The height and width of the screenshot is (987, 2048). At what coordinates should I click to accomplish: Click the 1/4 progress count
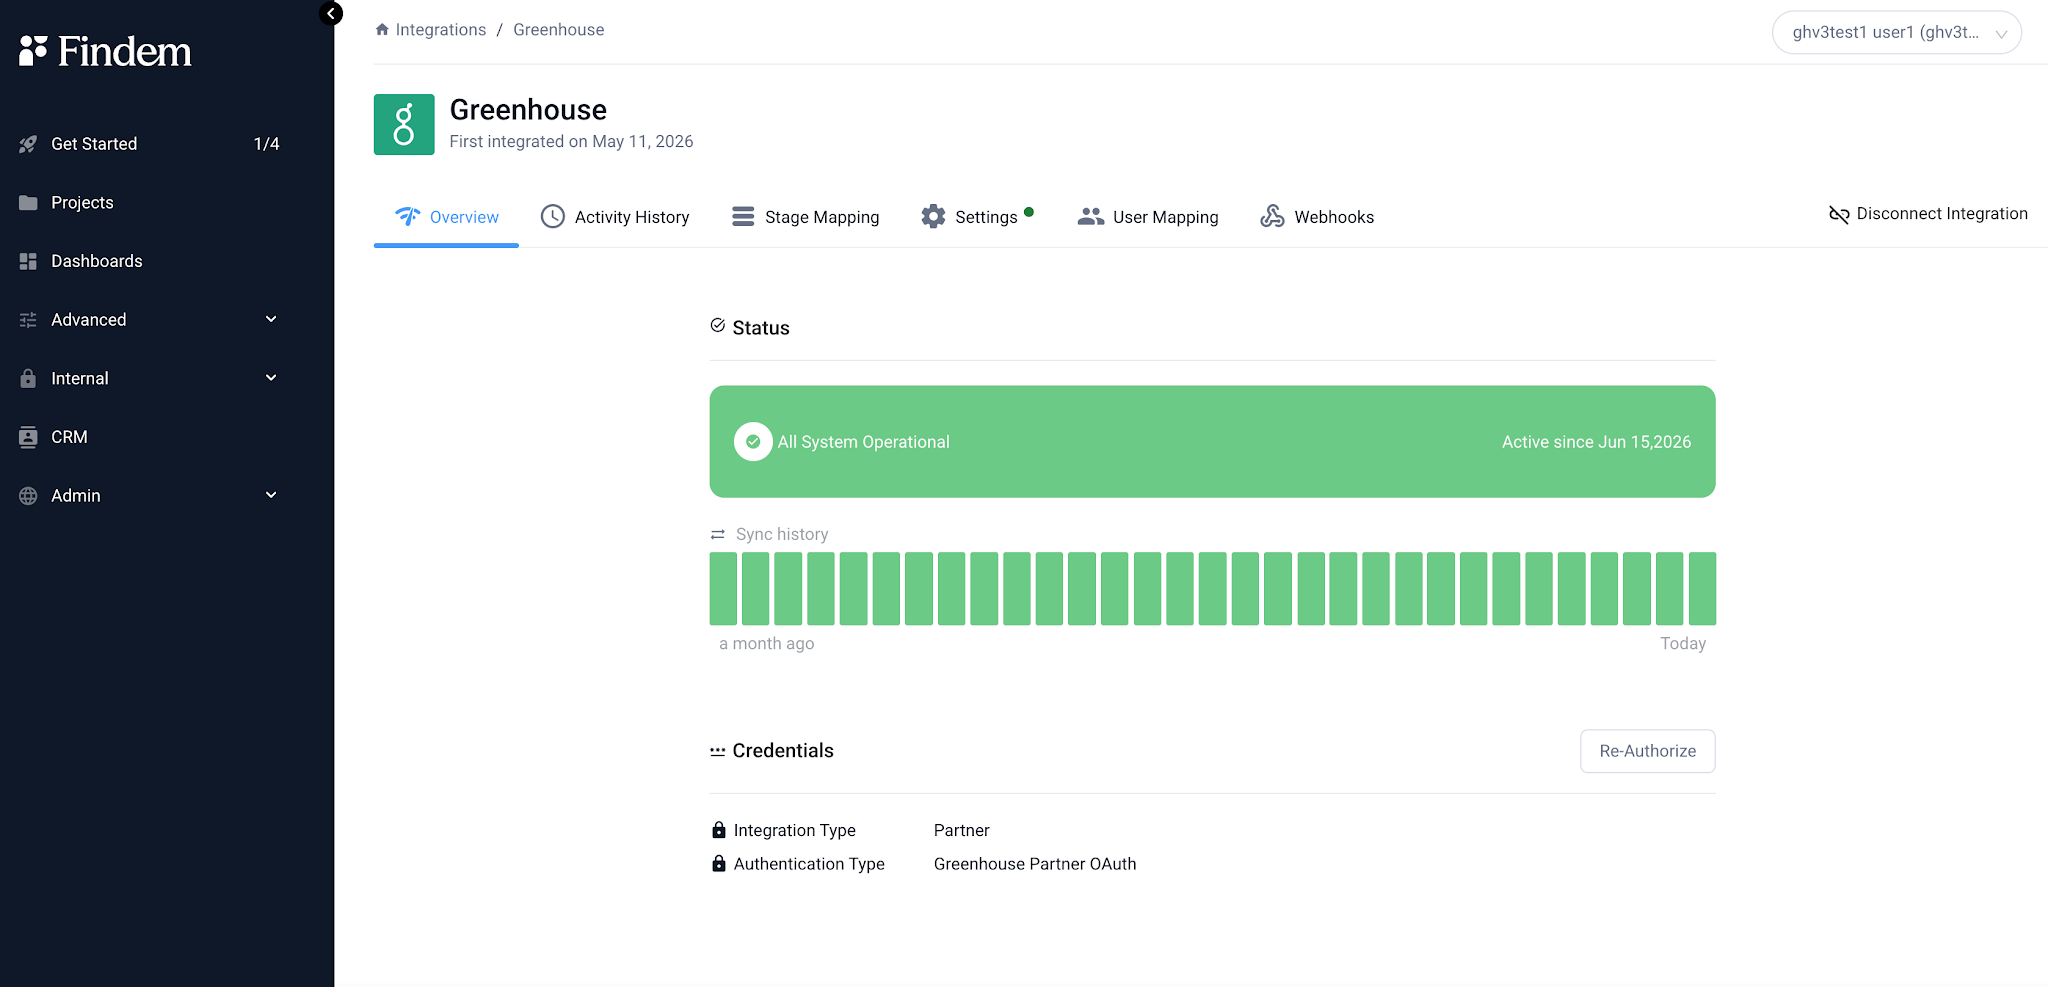click(x=266, y=144)
